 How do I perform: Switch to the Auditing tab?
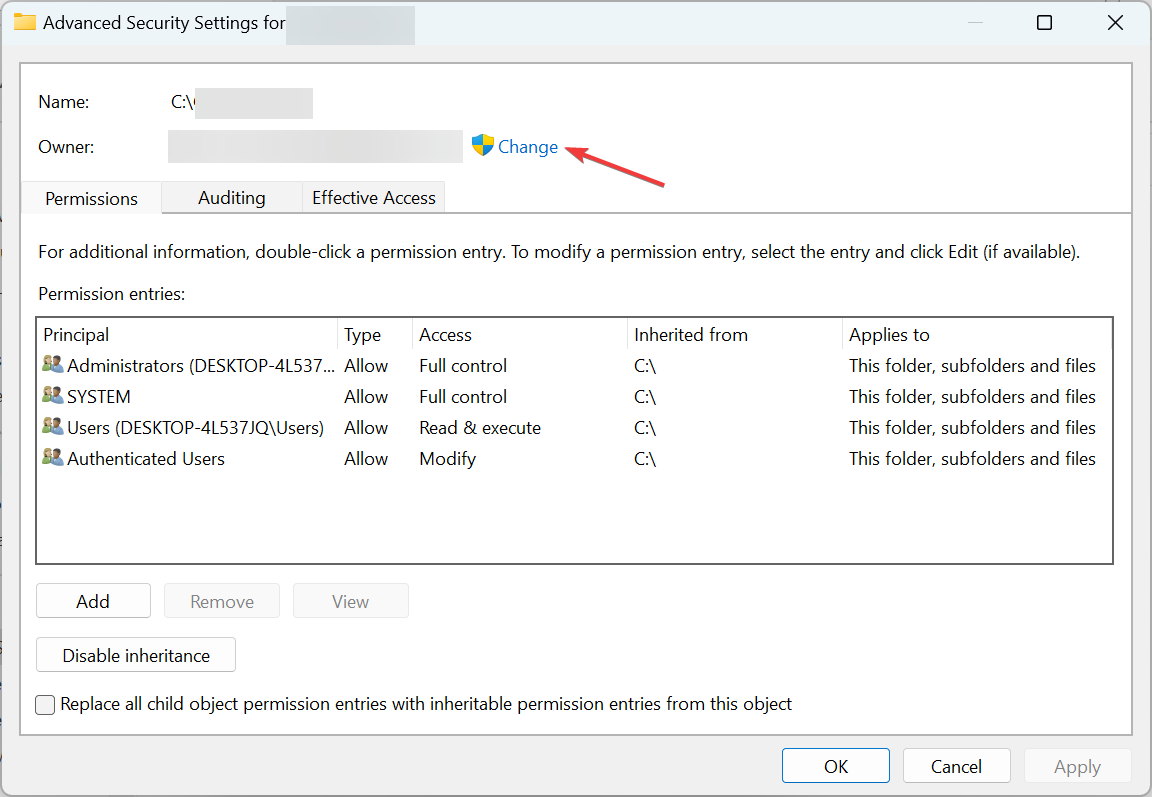tap(232, 198)
